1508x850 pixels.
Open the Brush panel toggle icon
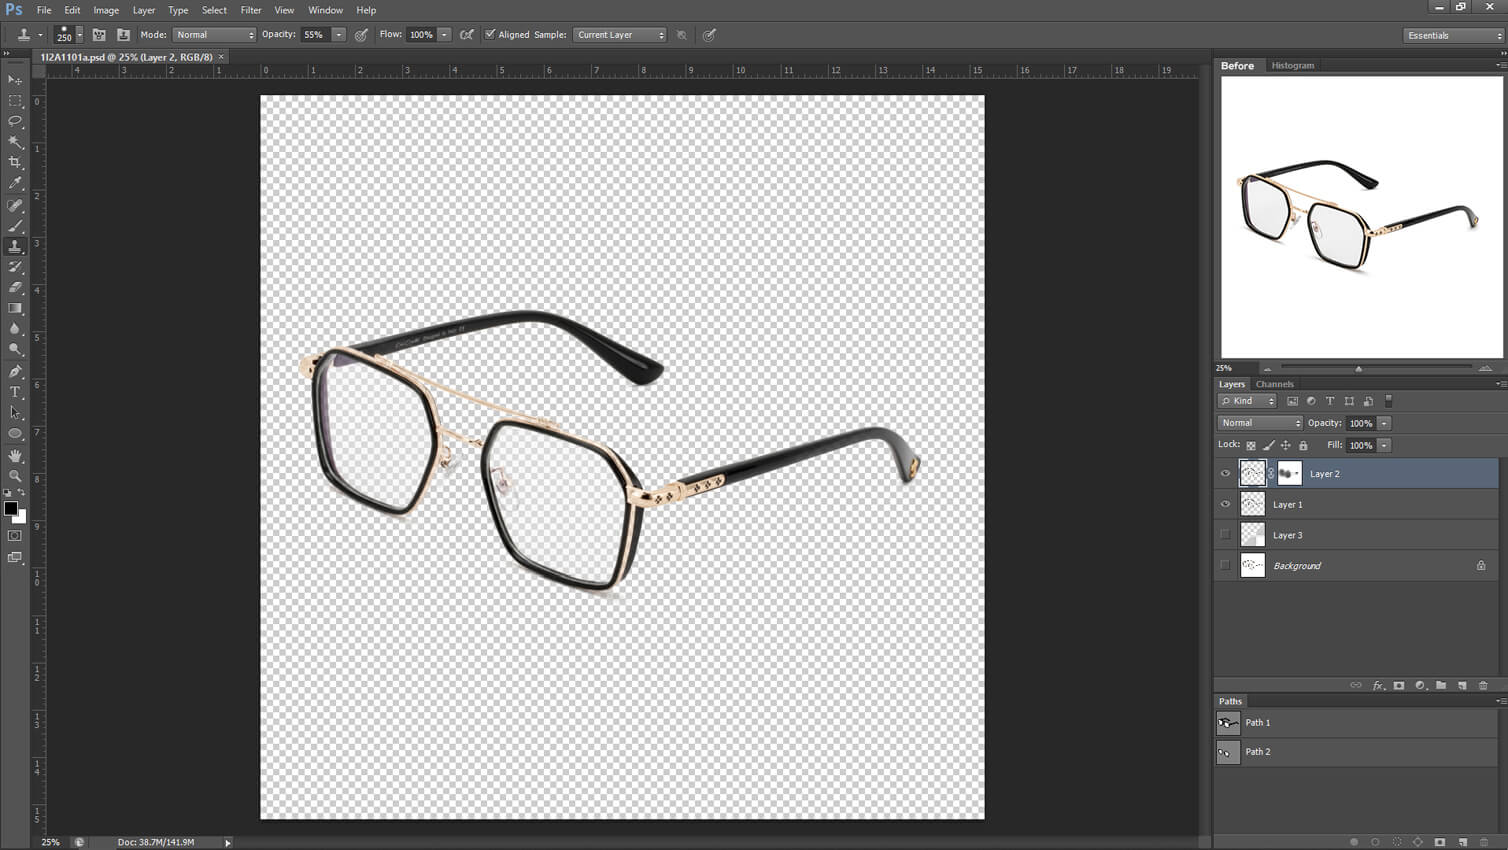[x=99, y=35]
